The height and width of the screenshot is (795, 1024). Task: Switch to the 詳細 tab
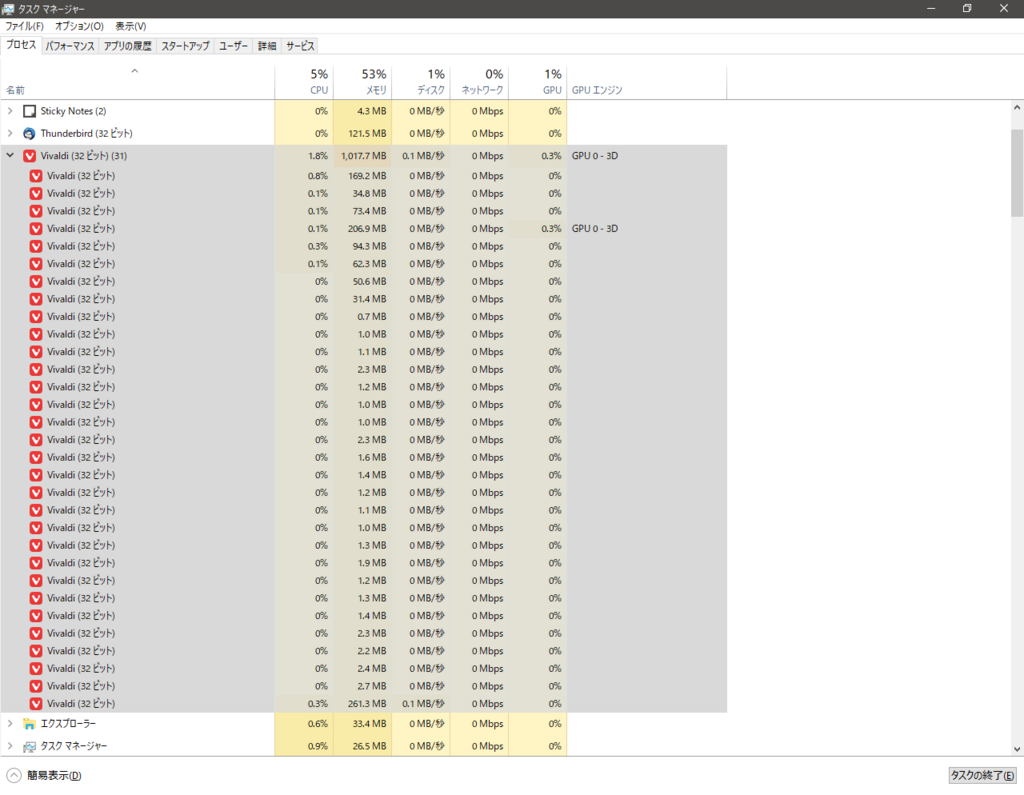coord(267,46)
